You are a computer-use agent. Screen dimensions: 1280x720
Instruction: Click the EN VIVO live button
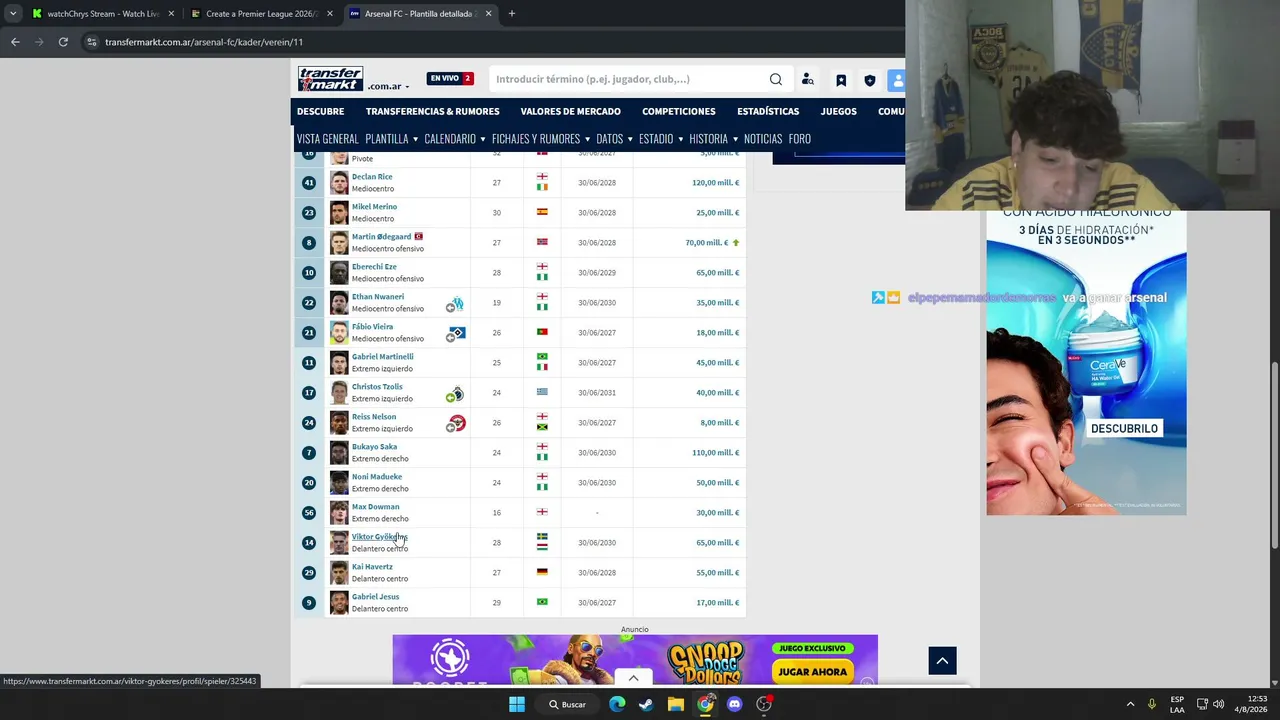pos(450,79)
